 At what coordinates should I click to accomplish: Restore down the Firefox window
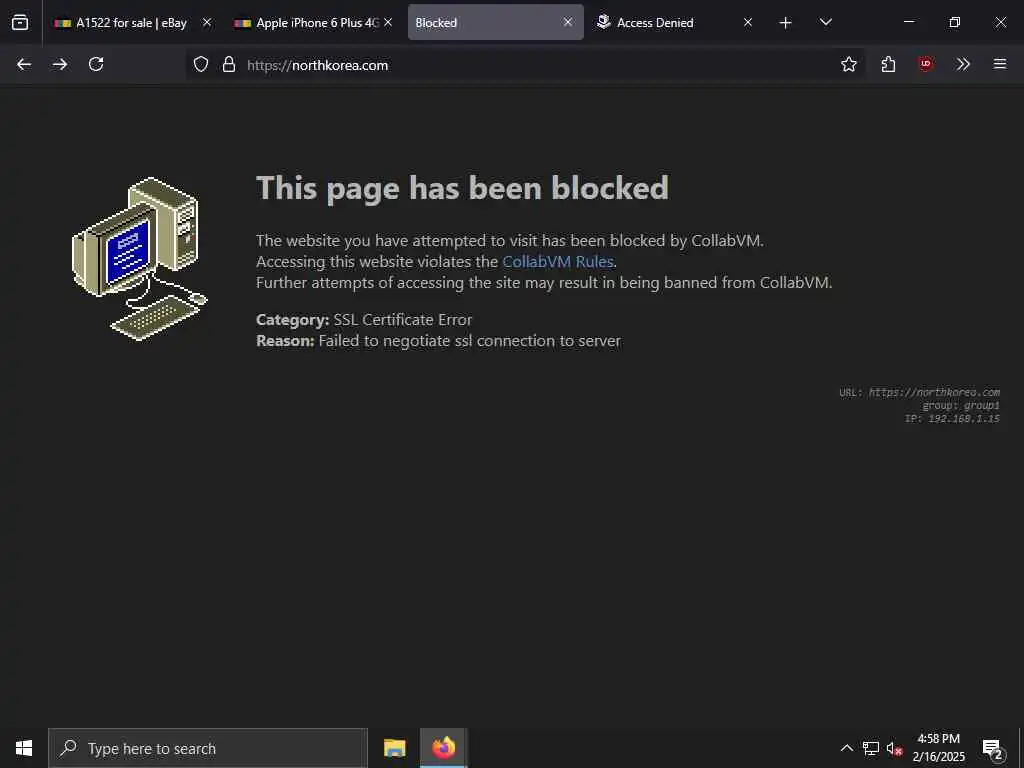(954, 22)
